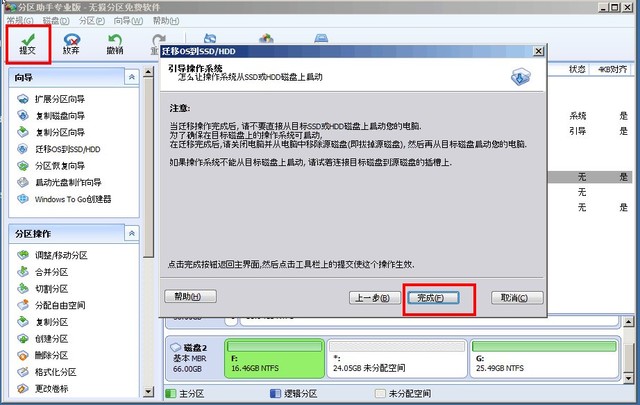Select 迁移OS到SSD/HDD in sidebar
The image size is (640, 405).
[67, 149]
